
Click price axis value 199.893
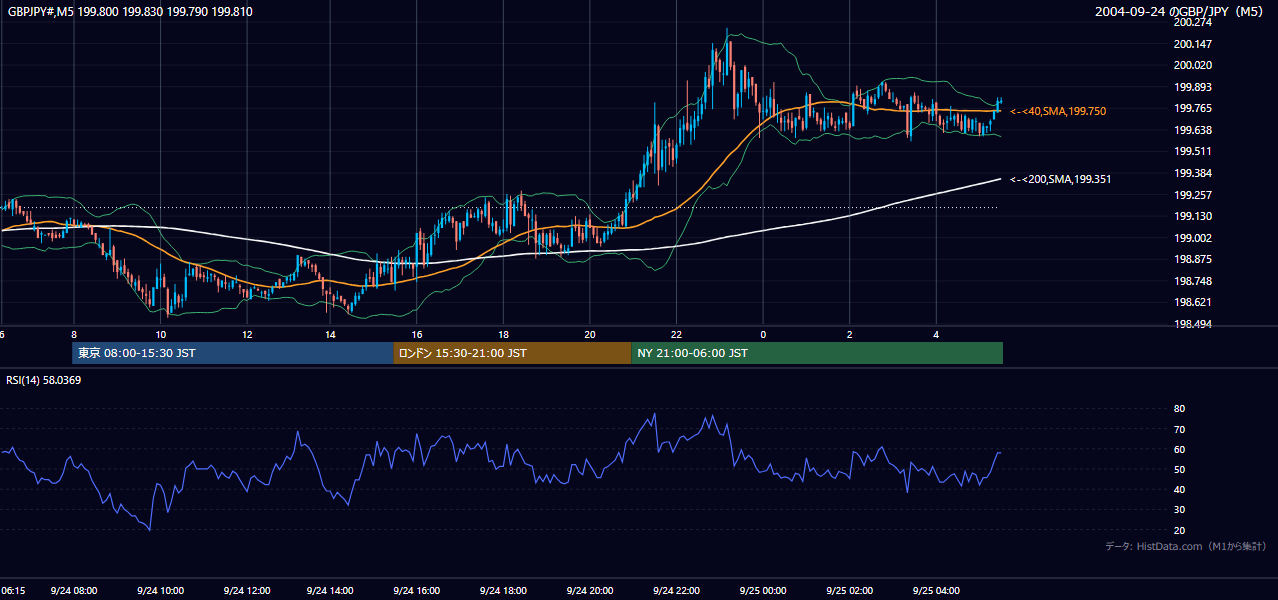tap(1193, 87)
